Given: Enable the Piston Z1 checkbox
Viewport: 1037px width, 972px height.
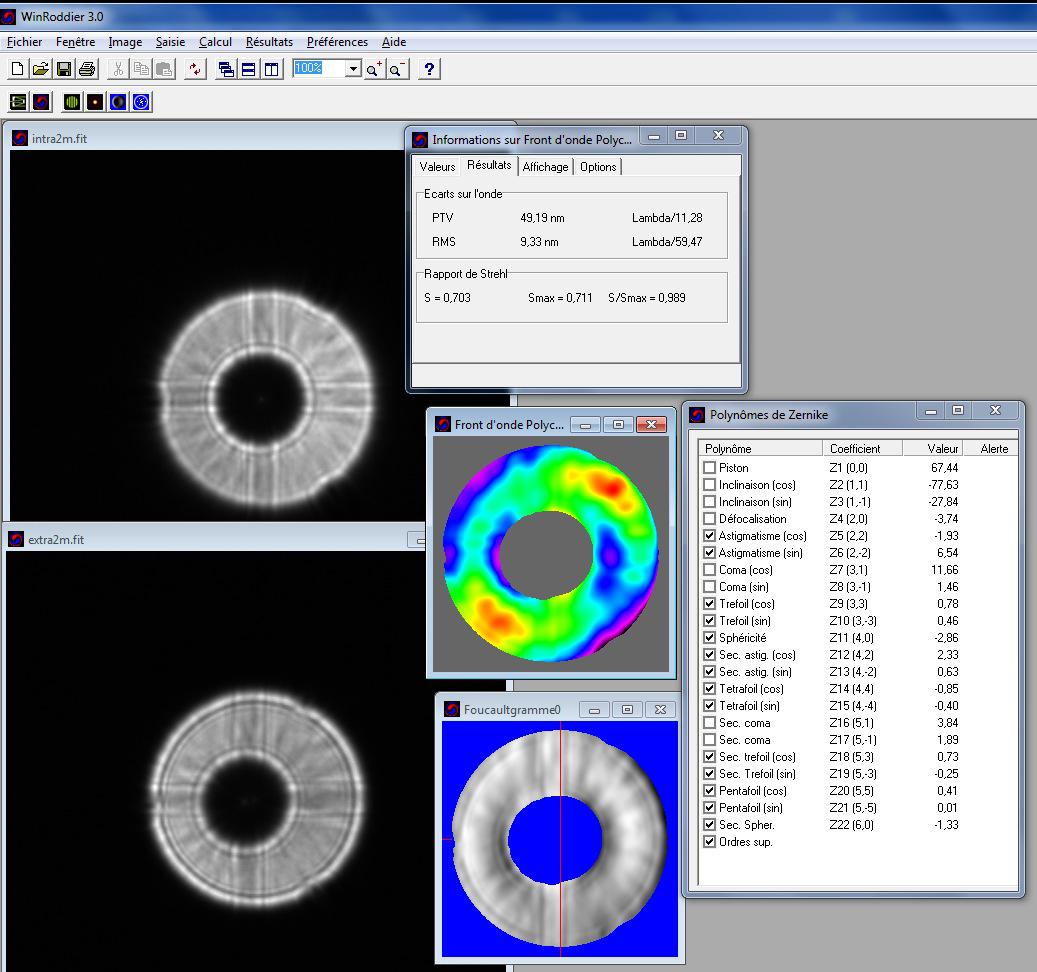Looking at the screenshot, I should point(709,468).
